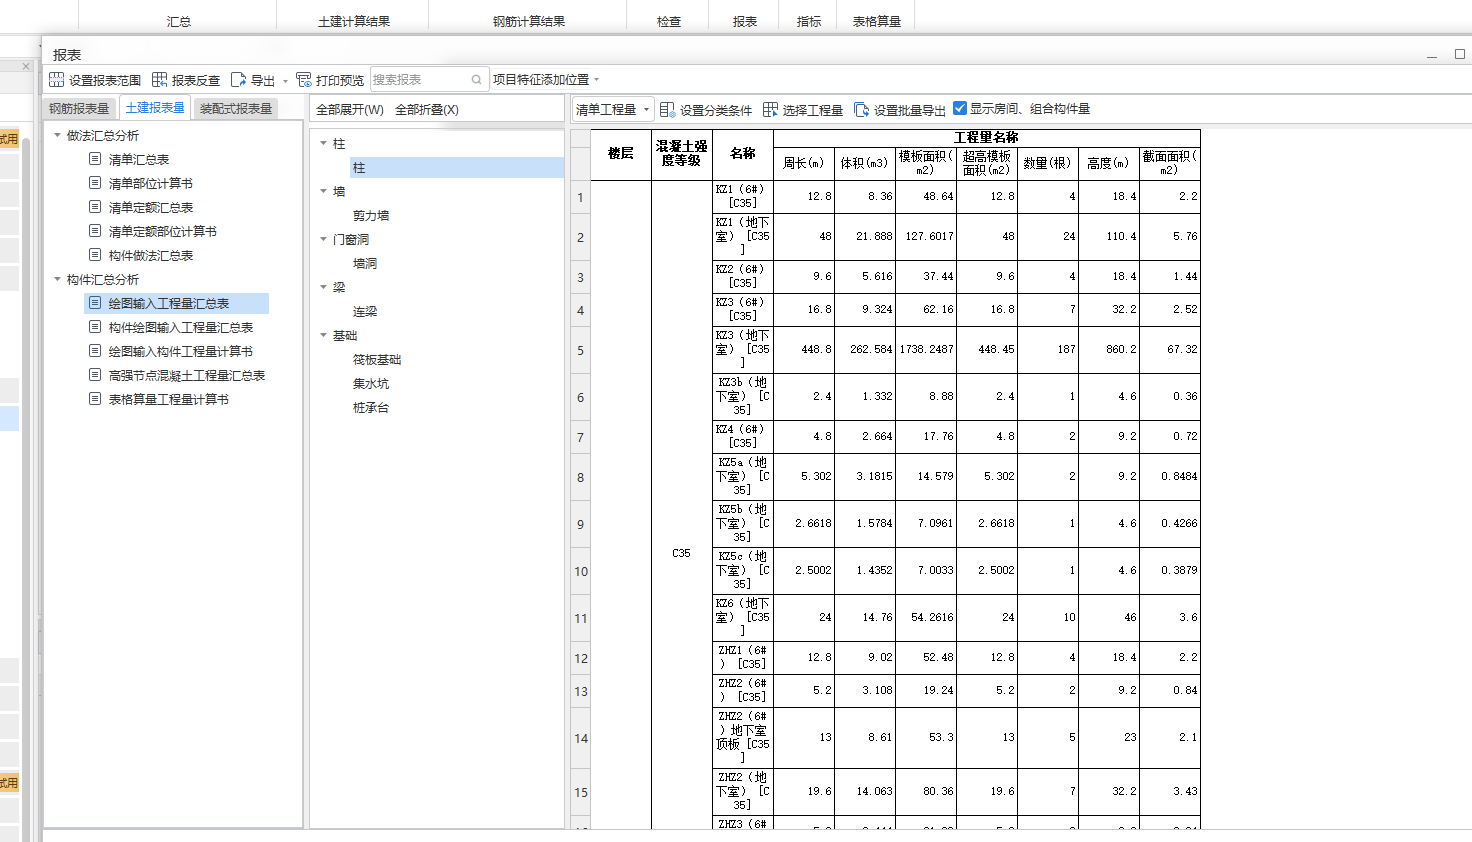Screen dimensions: 1472x842
Task: Open the 清单工程量 dropdown
Action: (x=613, y=109)
